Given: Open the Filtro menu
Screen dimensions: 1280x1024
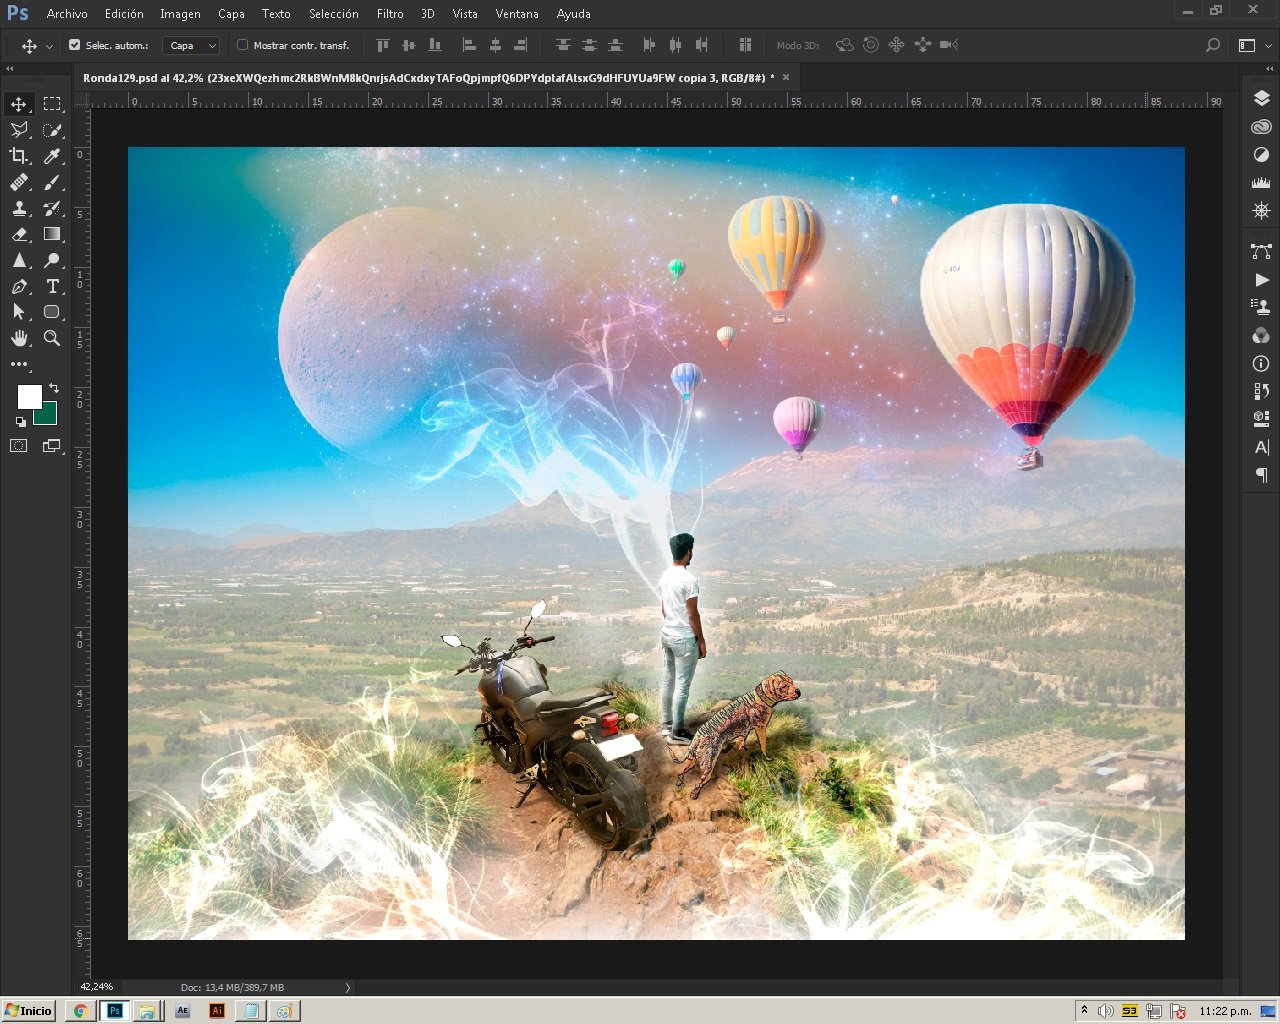Looking at the screenshot, I should pos(390,14).
